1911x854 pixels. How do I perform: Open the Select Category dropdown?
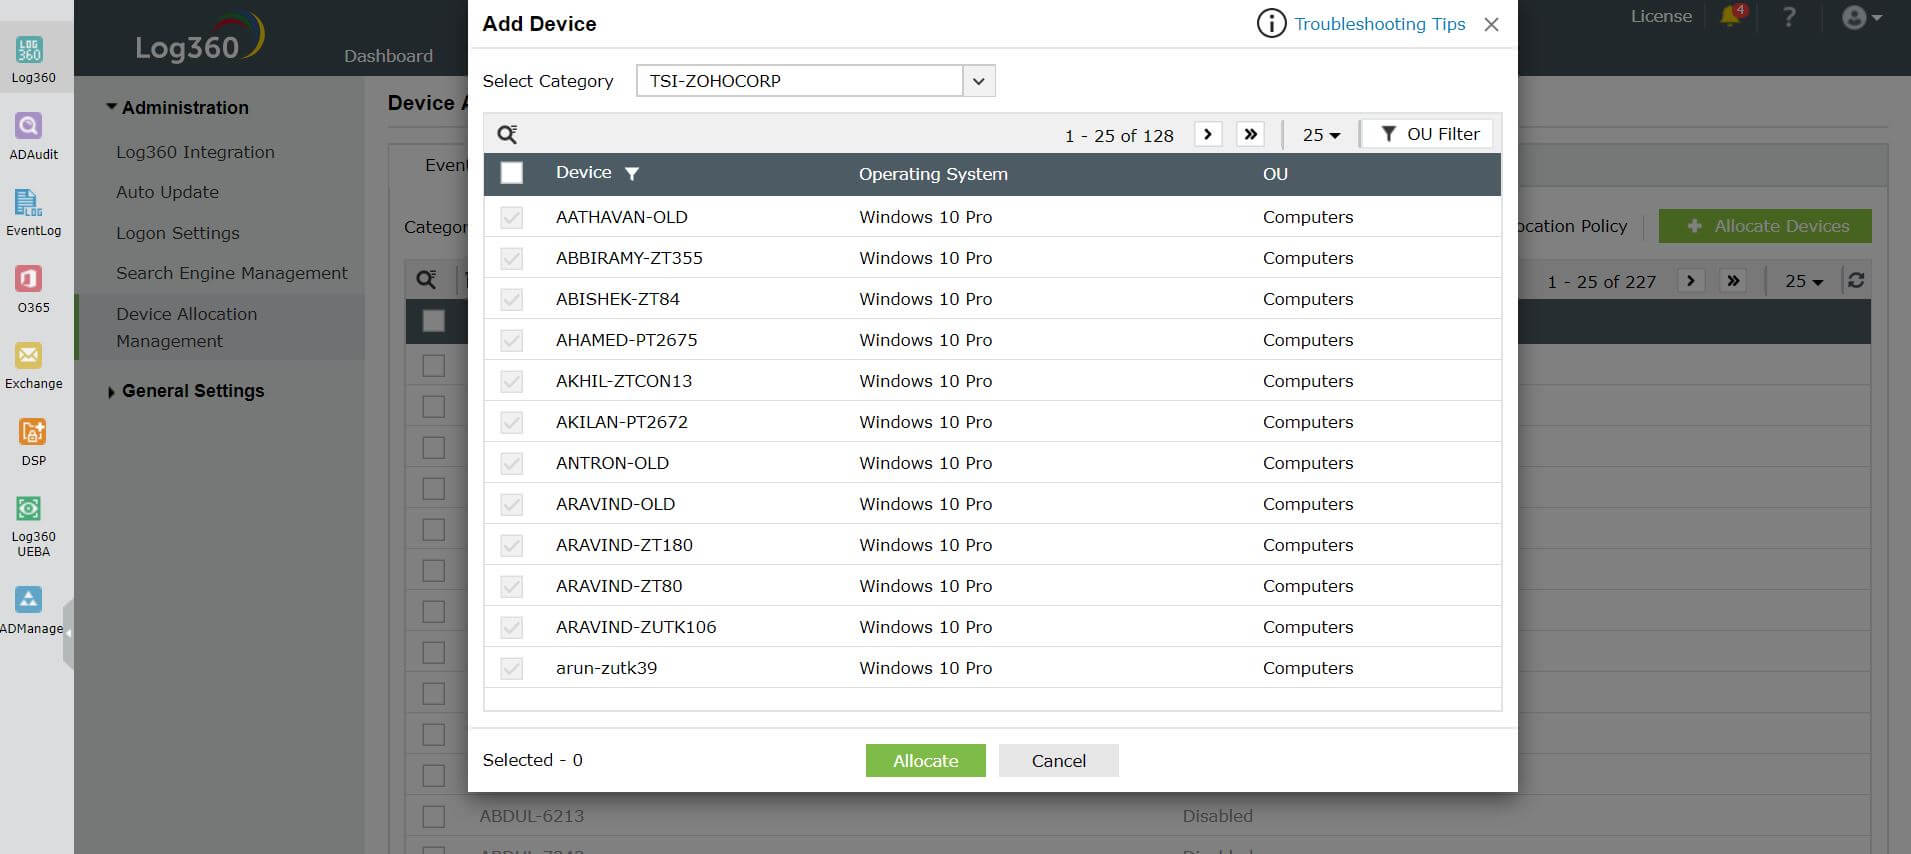[x=815, y=81]
